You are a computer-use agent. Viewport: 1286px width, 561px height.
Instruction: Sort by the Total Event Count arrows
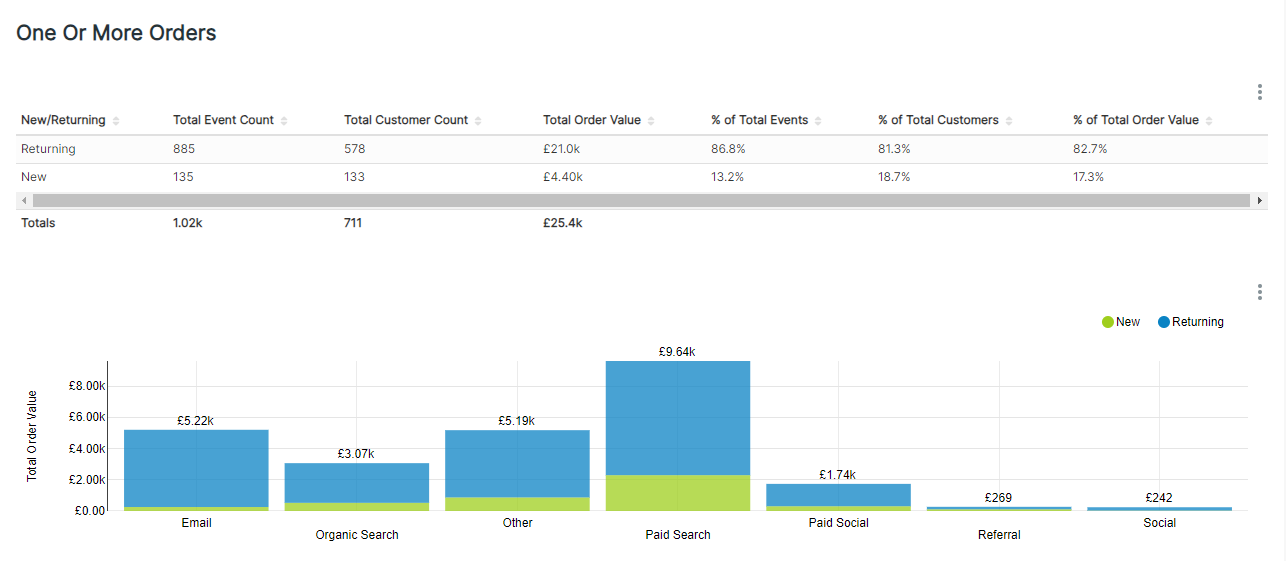[284, 121]
